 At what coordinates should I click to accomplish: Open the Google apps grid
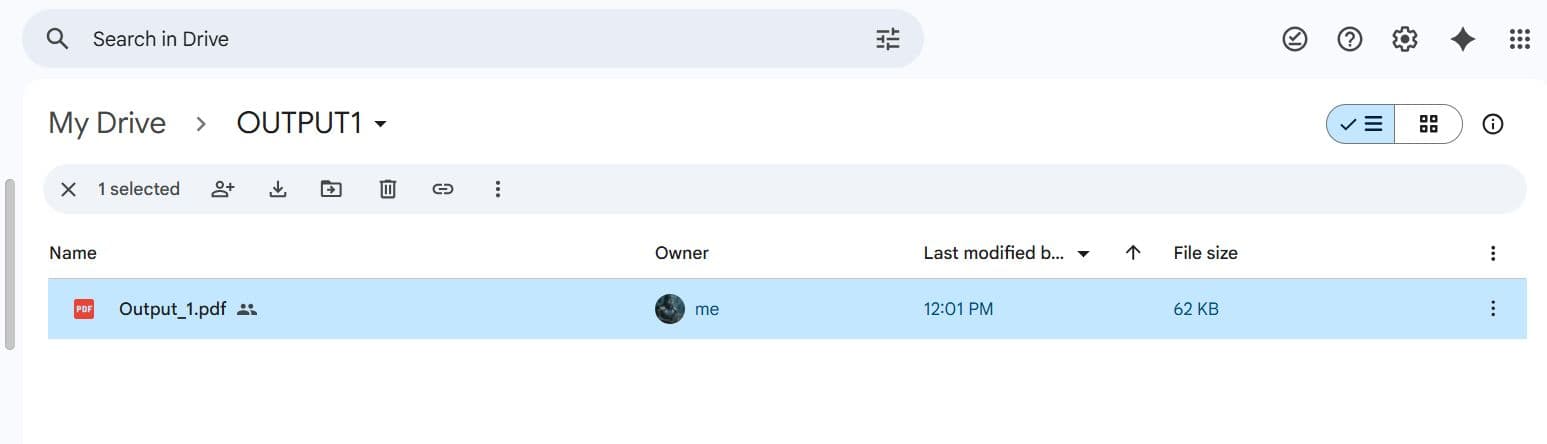(1519, 39)
